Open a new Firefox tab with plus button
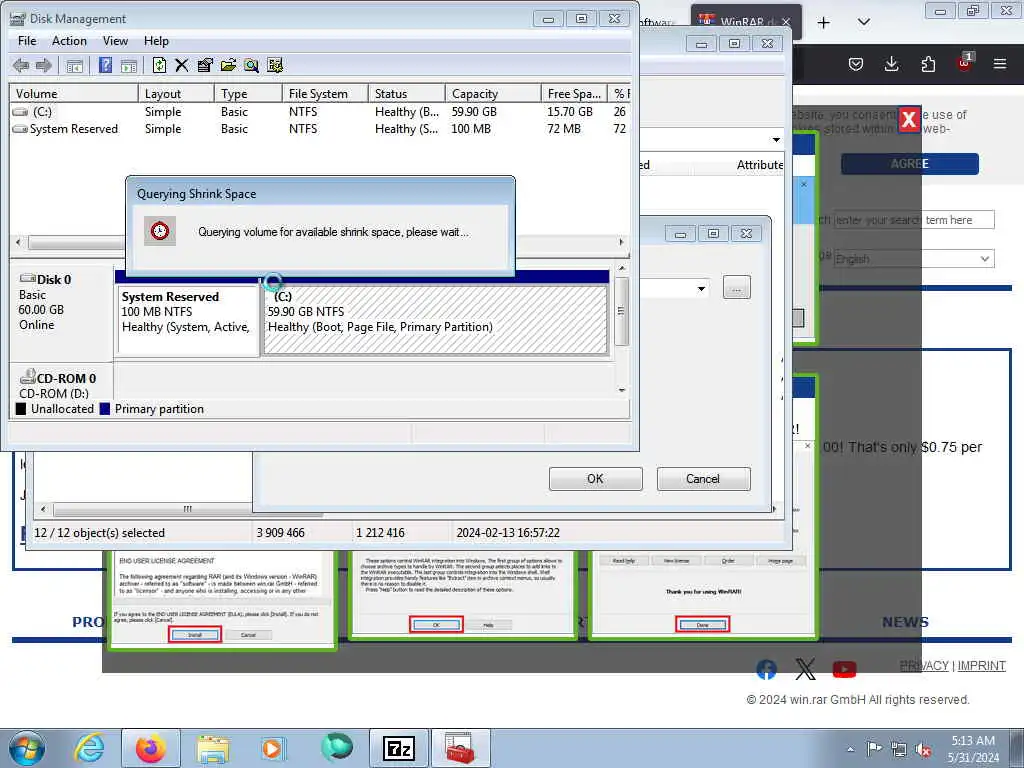Screen dimensions: 1024x768 click(x=824, y=23)
